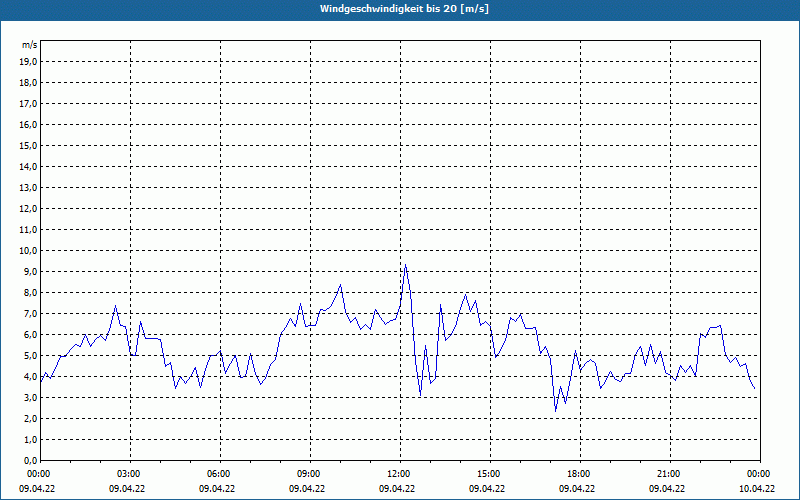Click the m/s unit label
This screenshot has width=800, height=500.
(30, 45)
